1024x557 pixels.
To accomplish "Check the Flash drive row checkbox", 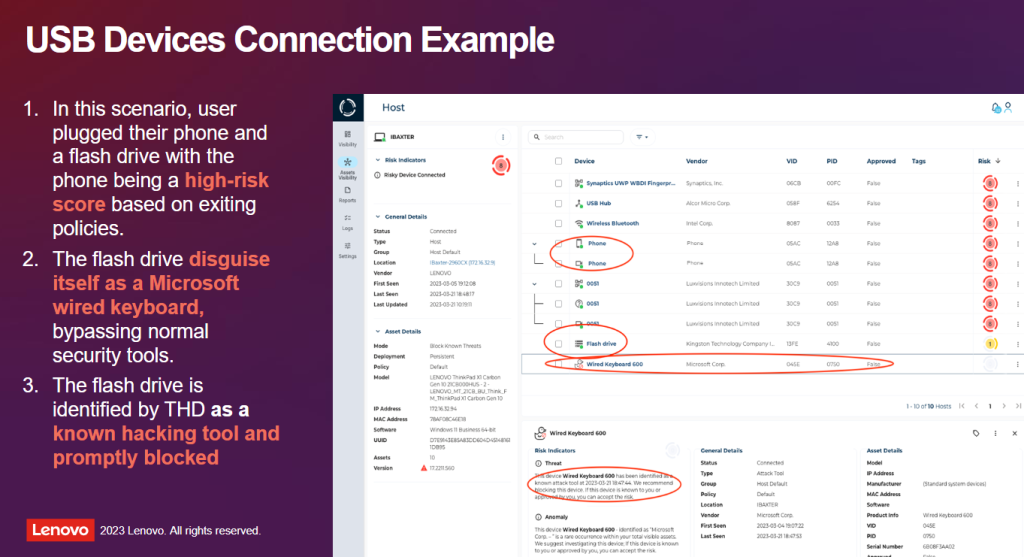I will point(558,344).
